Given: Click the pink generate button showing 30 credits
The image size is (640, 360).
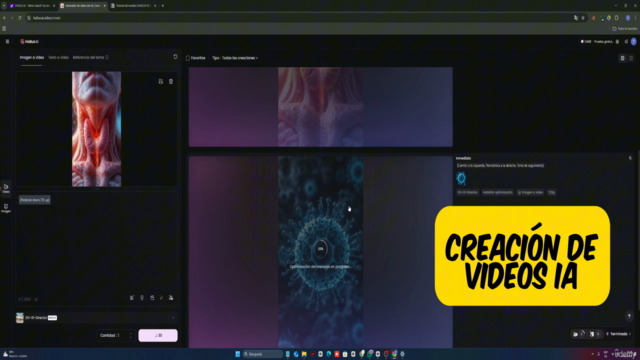Looking at the screenshot, I should click(x=158, y=336).
